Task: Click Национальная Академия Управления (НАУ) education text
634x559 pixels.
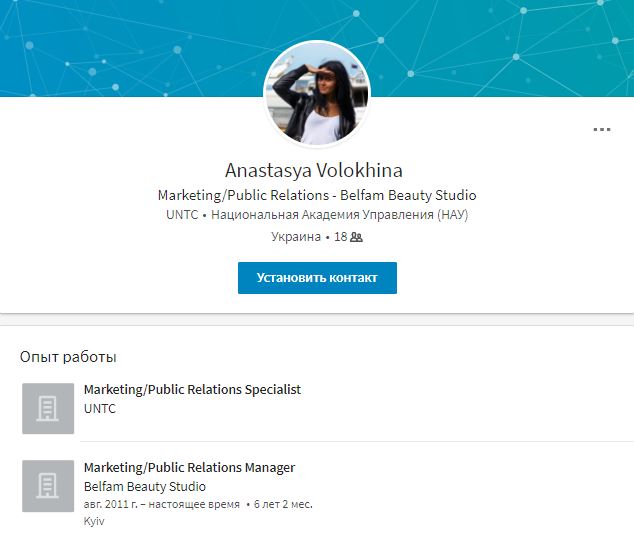Action: tap(339, 215)
